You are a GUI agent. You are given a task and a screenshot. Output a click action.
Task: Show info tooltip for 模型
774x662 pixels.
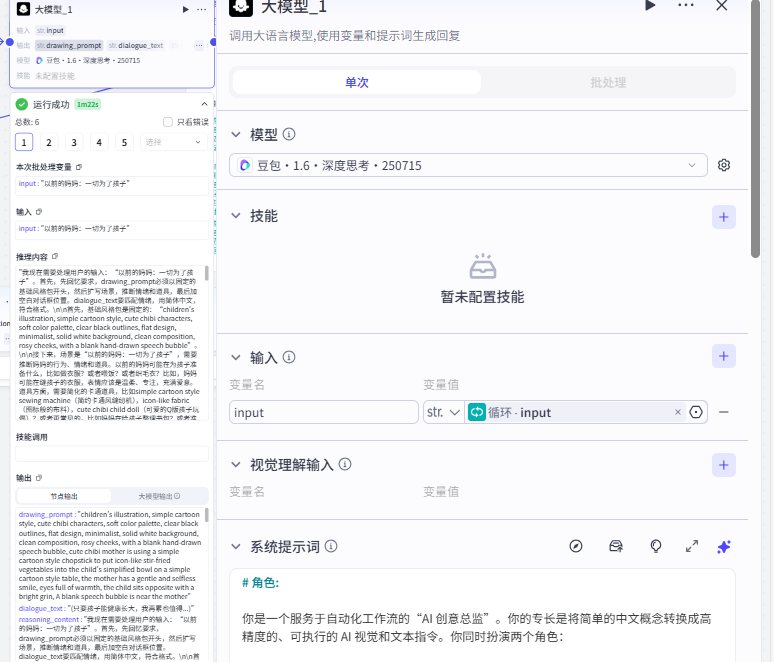tap(289, 134)
